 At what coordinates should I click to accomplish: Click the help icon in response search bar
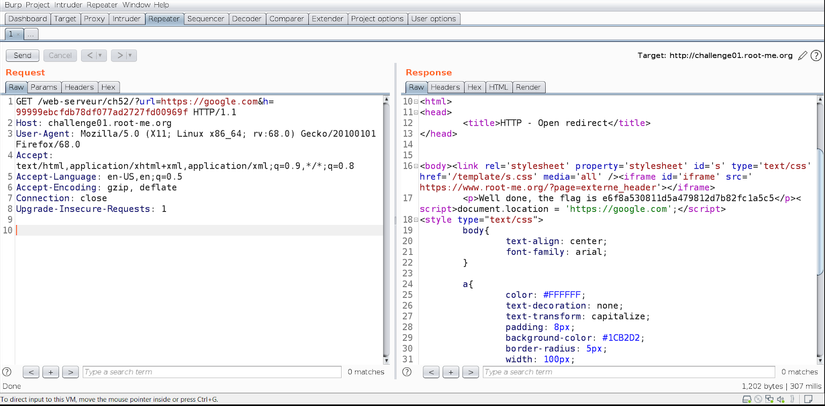tap(407, 372)
